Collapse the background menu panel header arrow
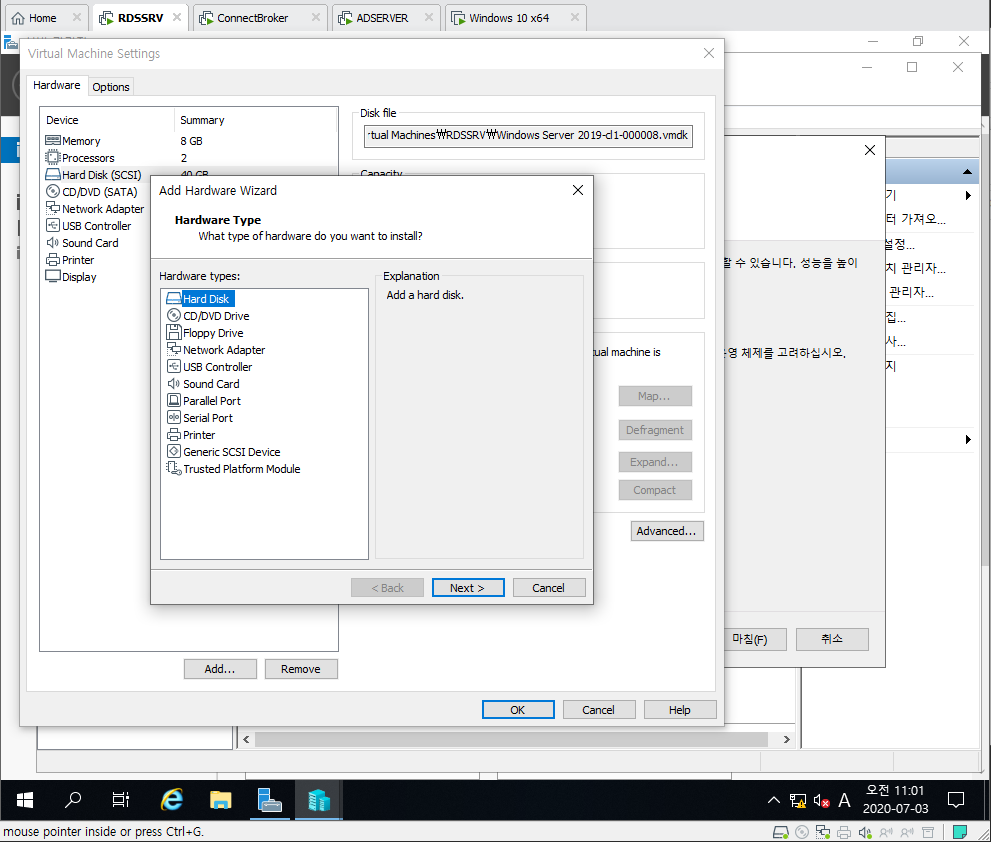 (967, 171)
